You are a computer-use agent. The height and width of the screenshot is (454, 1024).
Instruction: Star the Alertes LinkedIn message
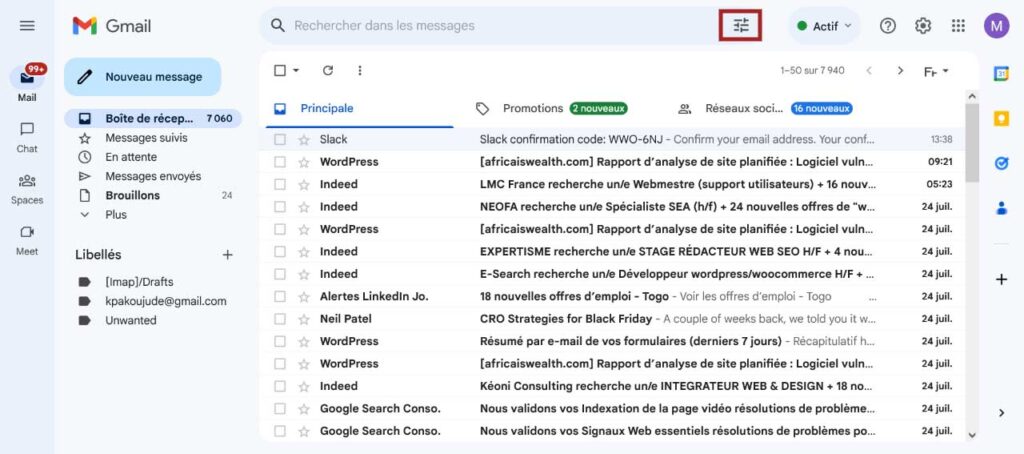(x=304, y=297)
